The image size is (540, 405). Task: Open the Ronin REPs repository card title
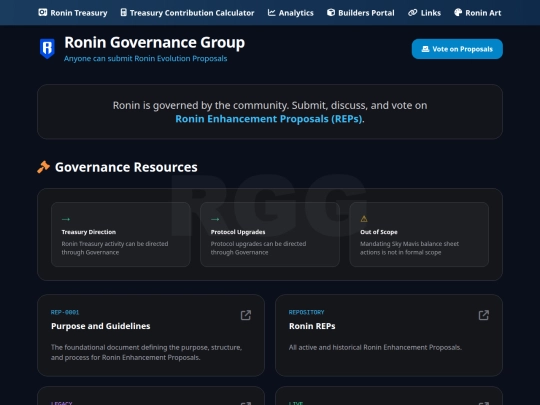tap(312, 326)
